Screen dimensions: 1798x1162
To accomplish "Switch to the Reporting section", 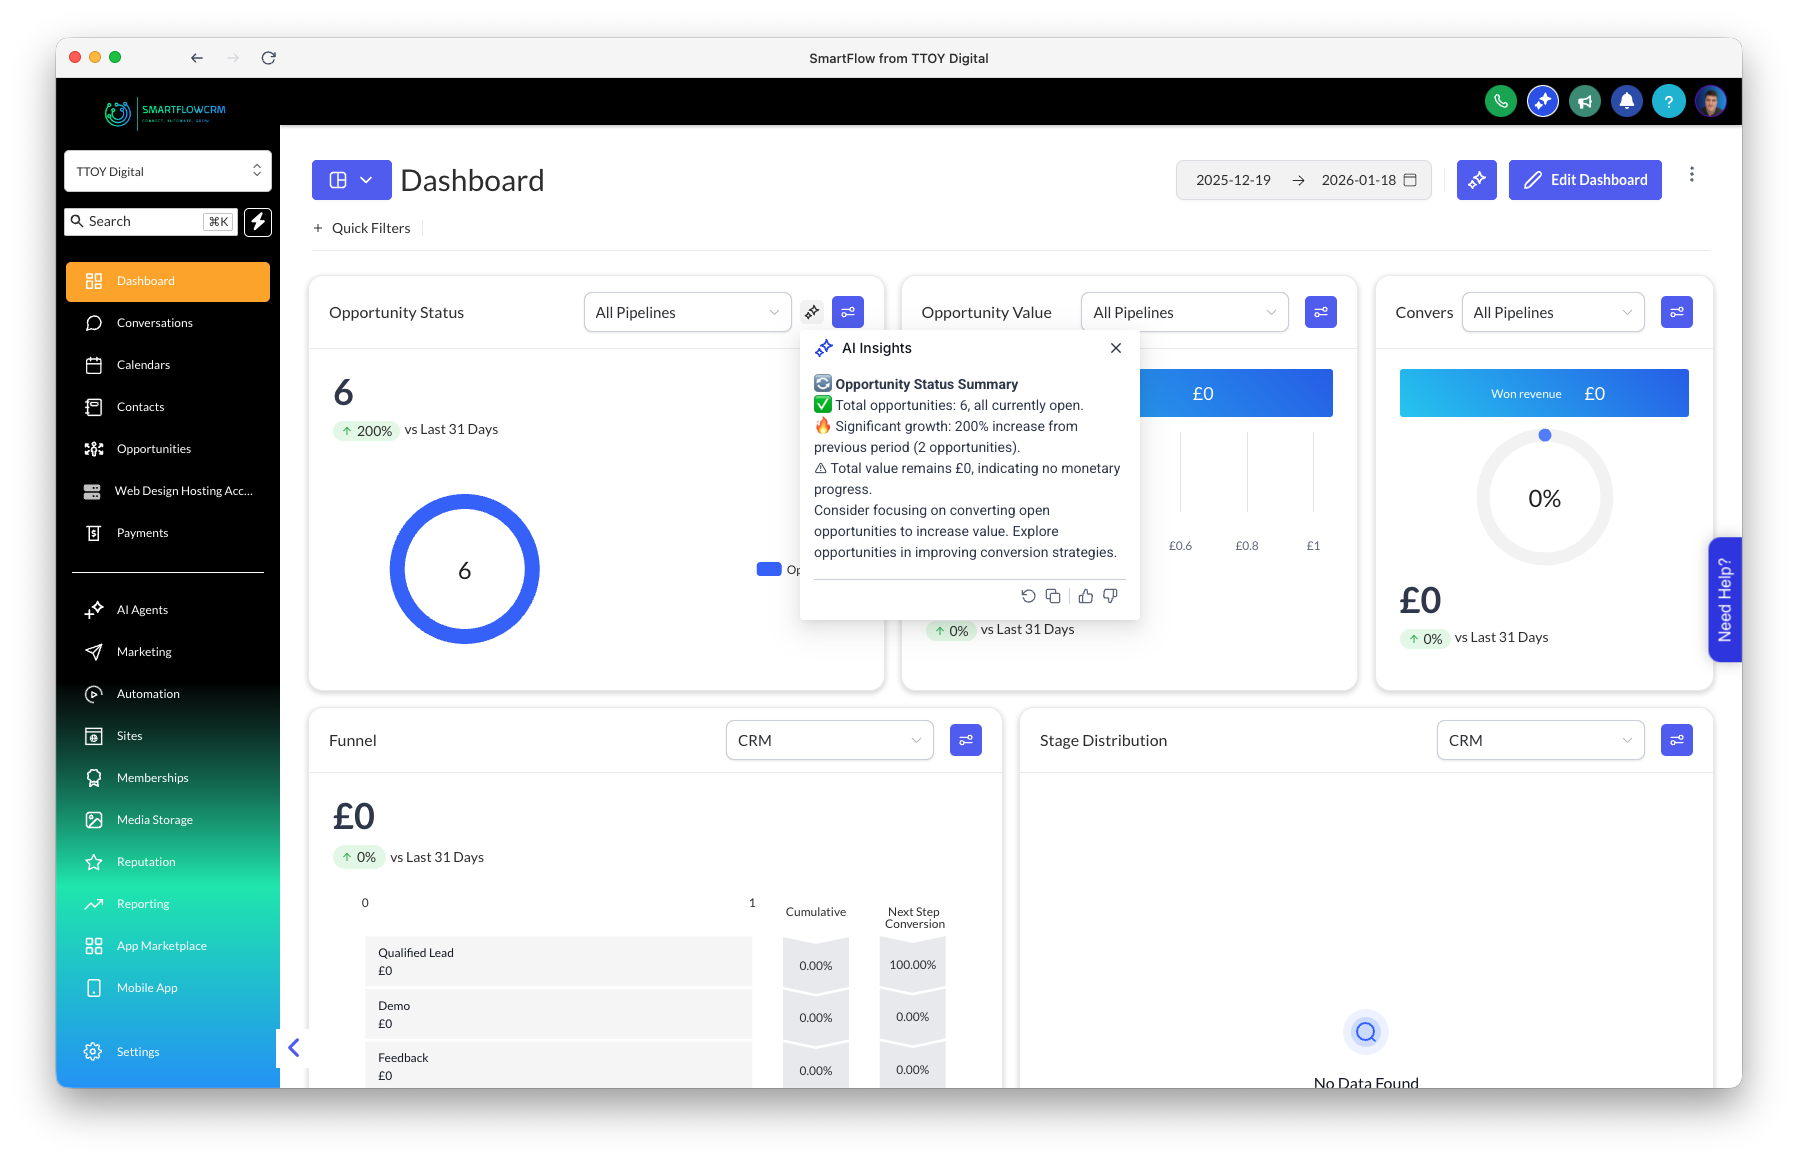I will click(x=143, y=903).
